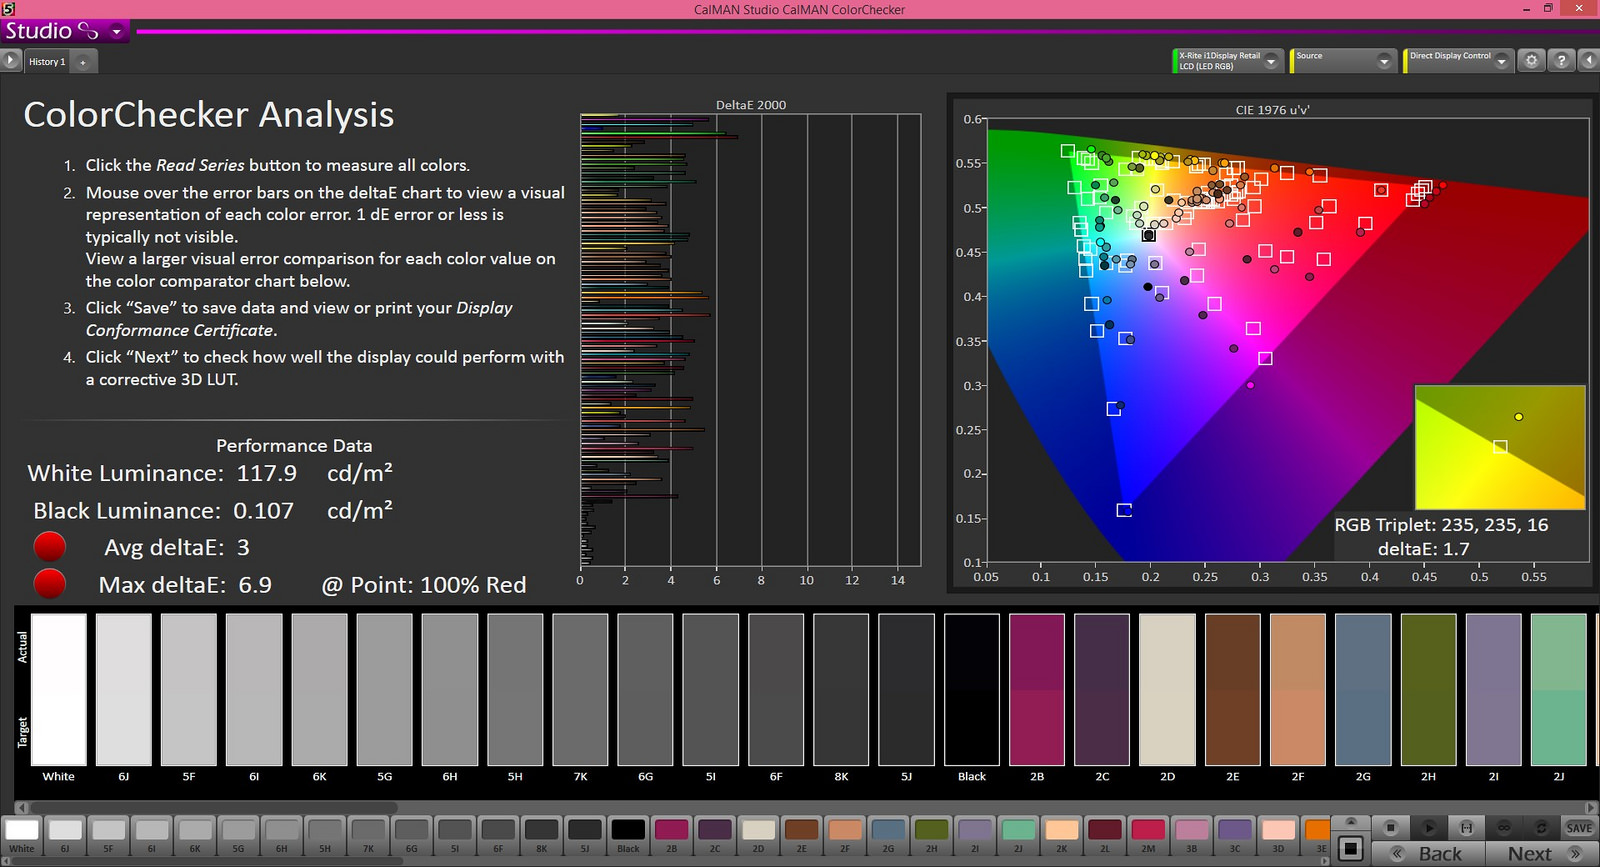Click the large 2H comparator swatch
Screen dimensions: 1600x867
coord(1428,690)
